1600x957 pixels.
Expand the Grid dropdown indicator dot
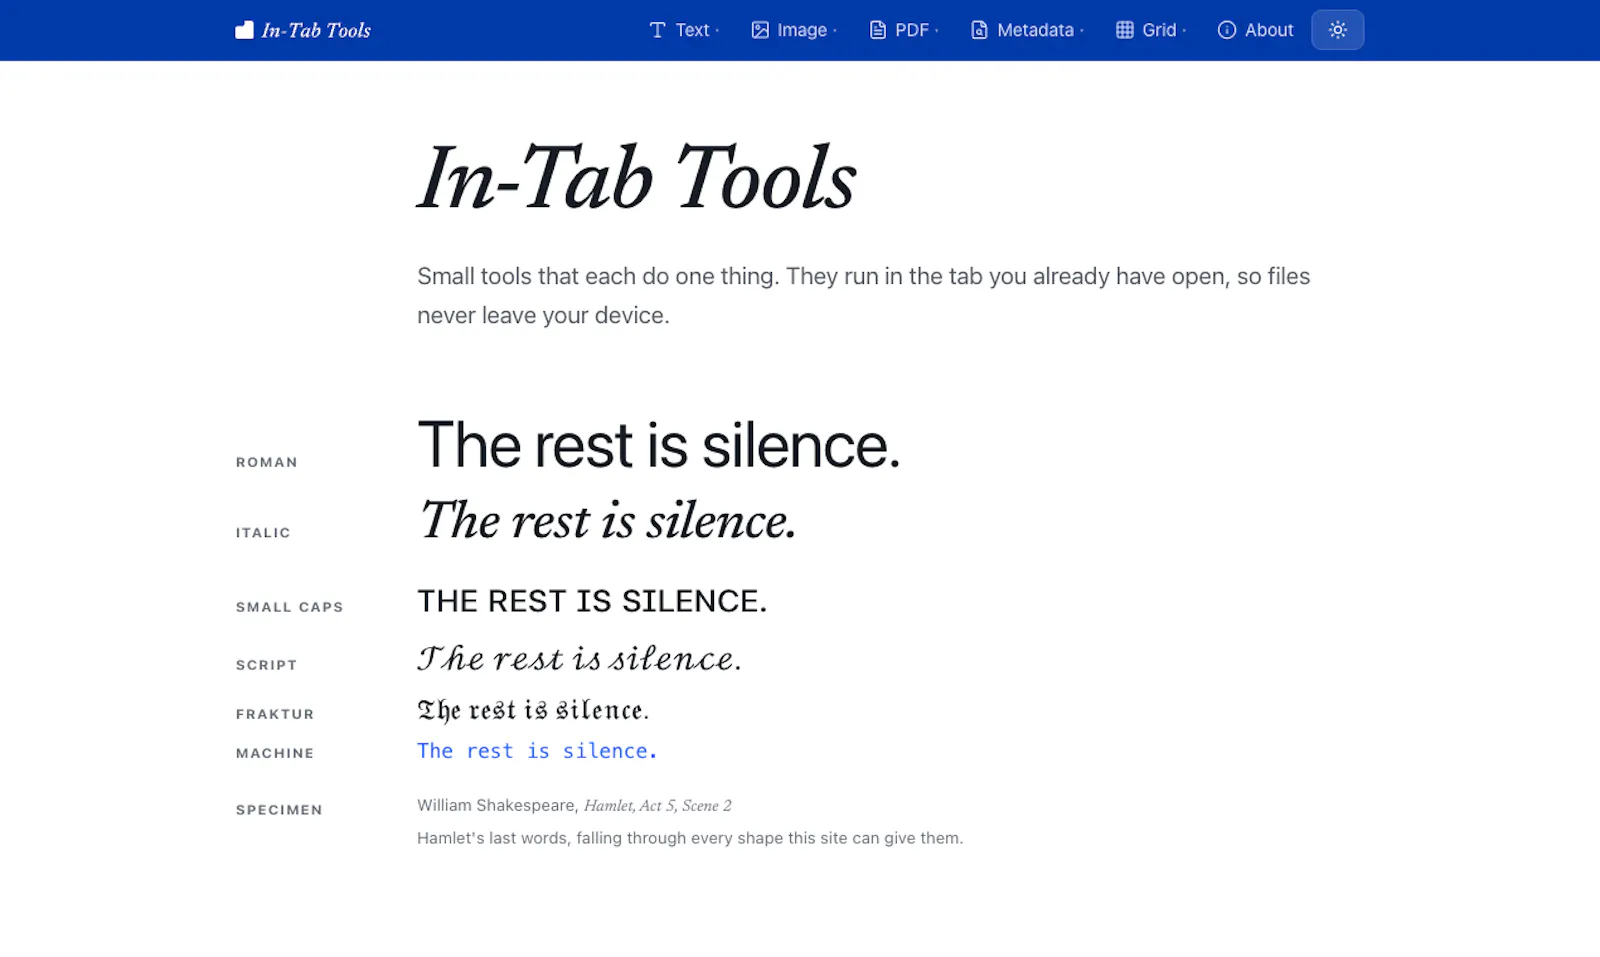click(1184, 31)
